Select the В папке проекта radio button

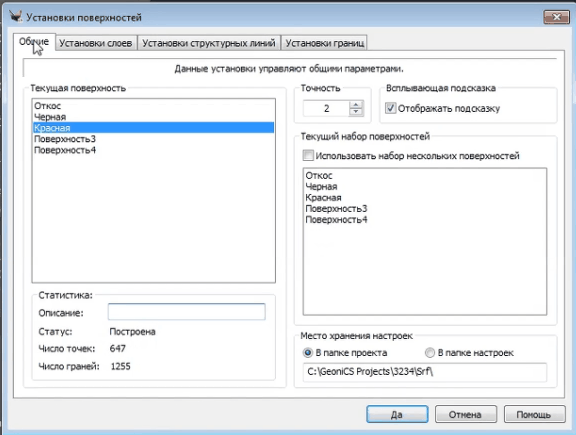[307, 353]
